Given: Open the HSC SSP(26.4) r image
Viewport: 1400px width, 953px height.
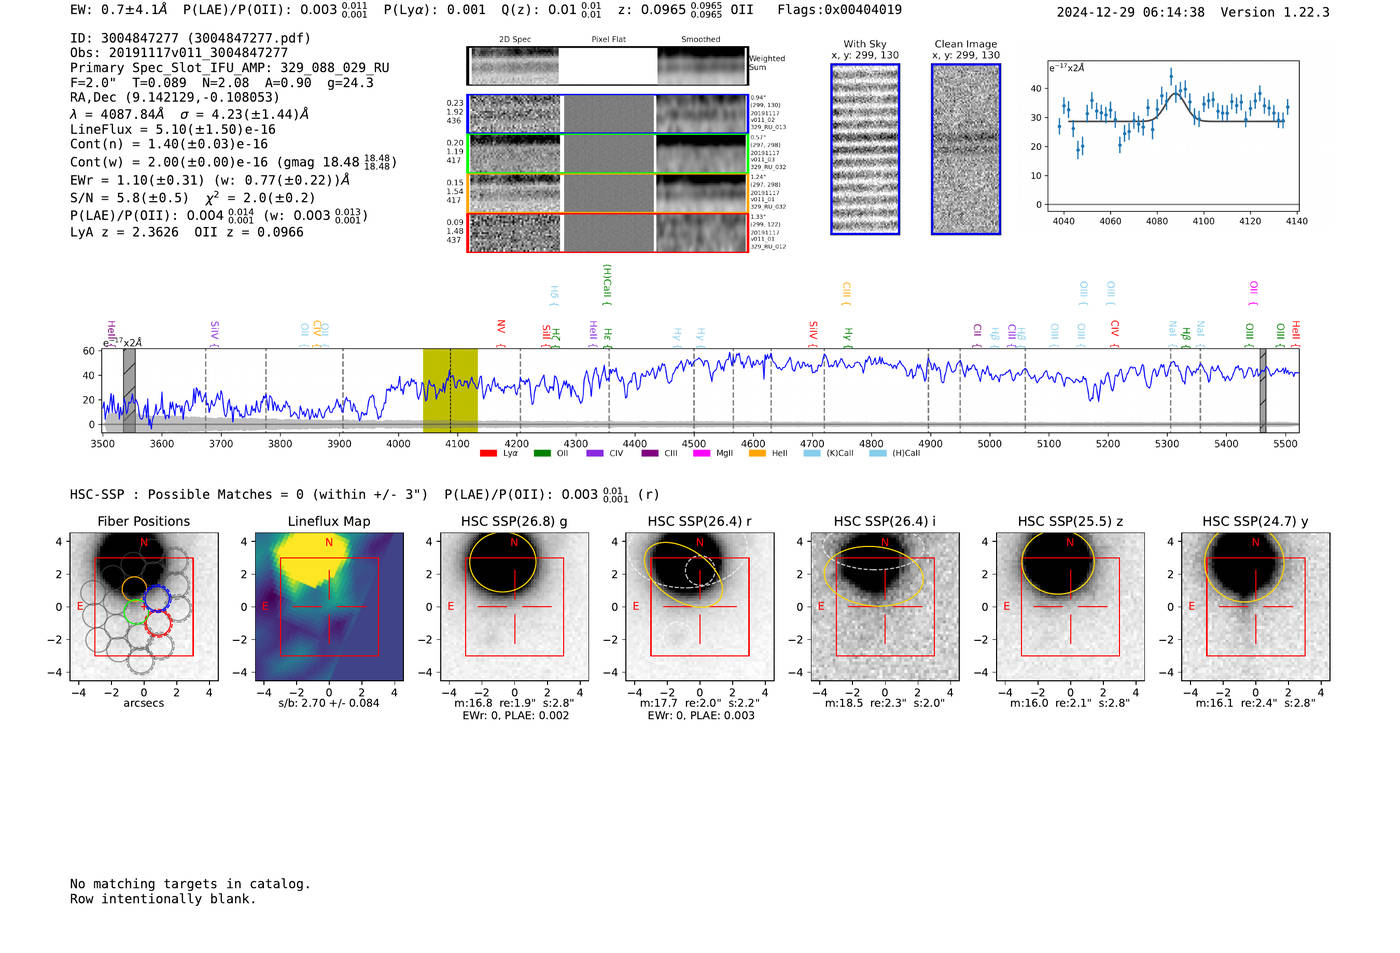Looking at the screenshot, I should coord(700,607).
